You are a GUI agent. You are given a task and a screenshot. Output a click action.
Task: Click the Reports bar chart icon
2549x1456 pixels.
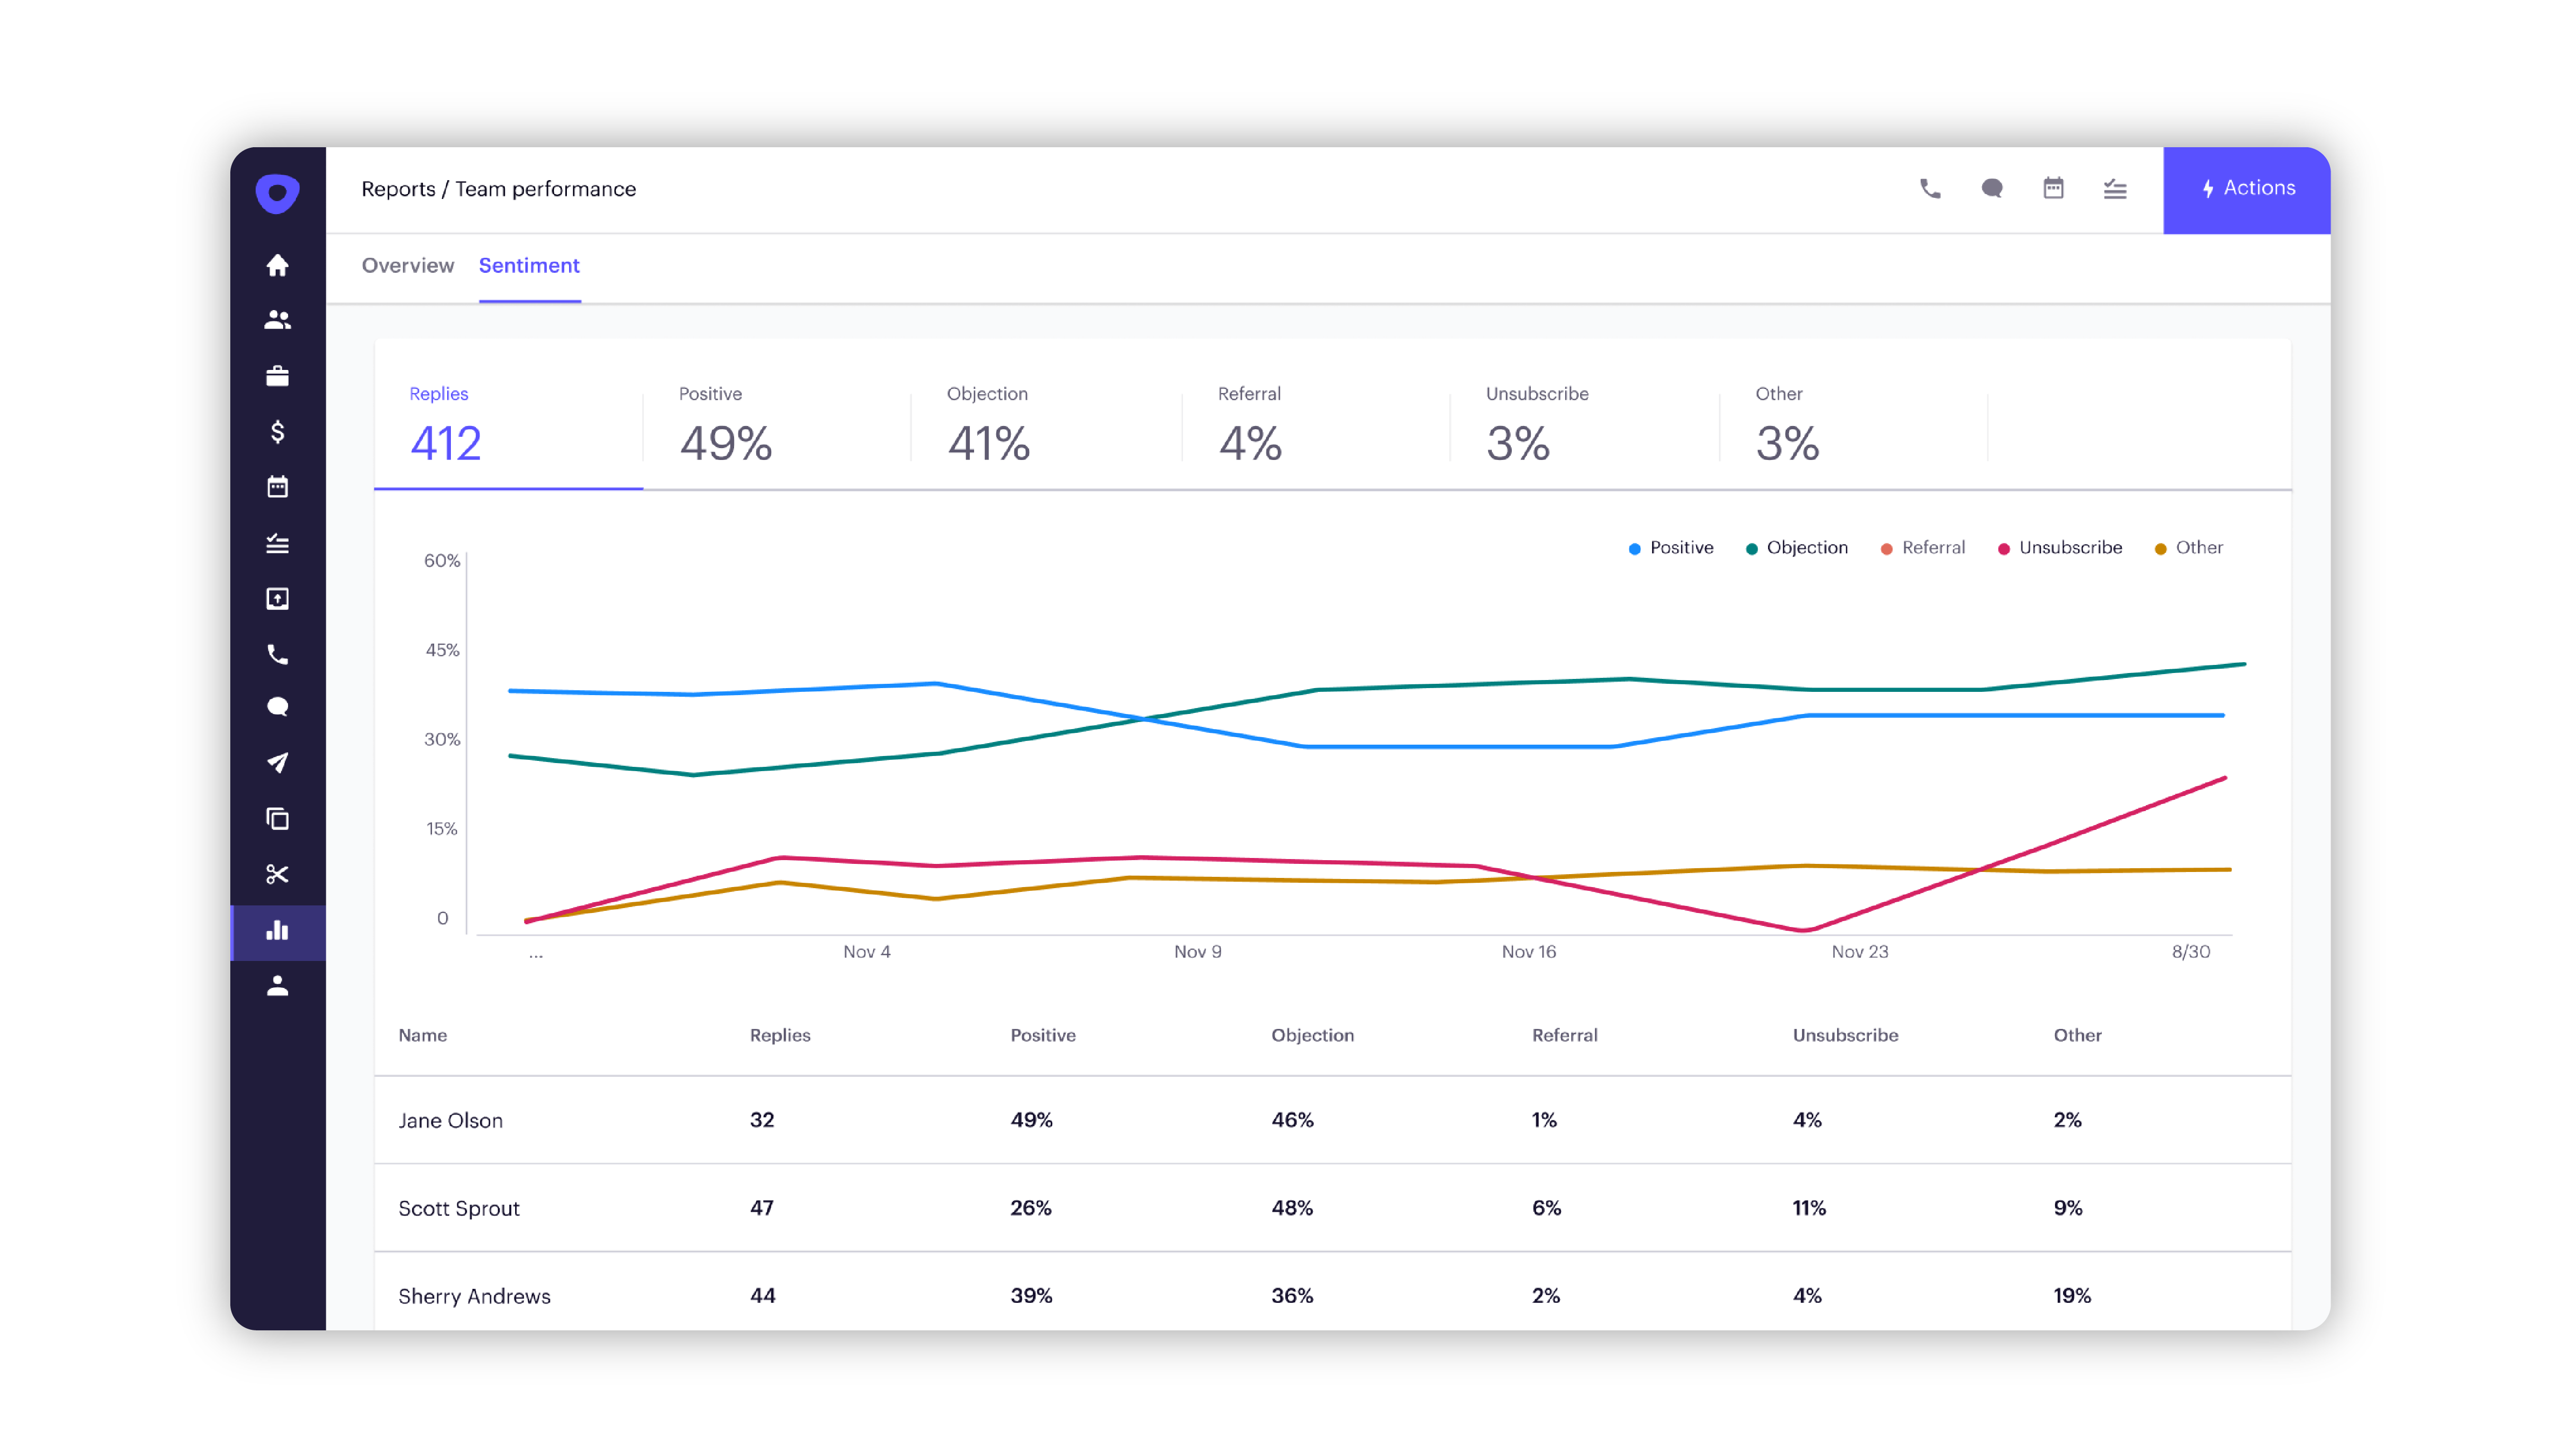click(278, 932)
